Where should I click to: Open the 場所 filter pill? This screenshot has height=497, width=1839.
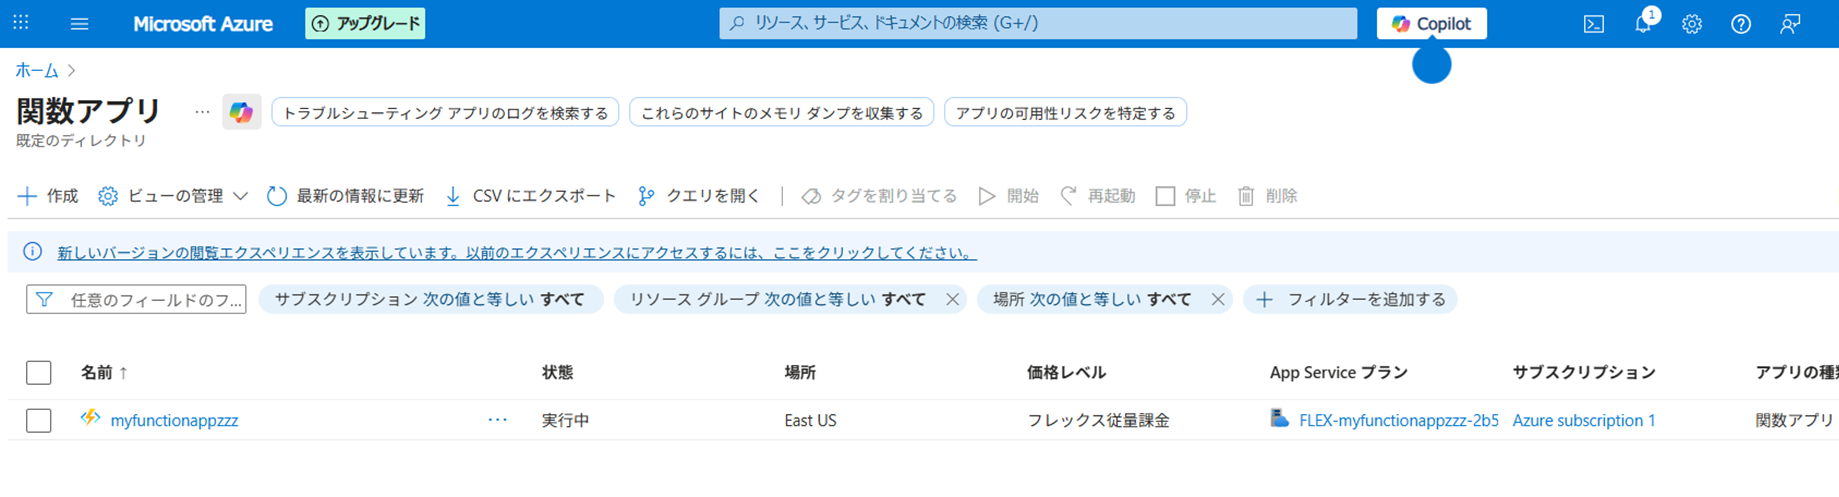1092,299
